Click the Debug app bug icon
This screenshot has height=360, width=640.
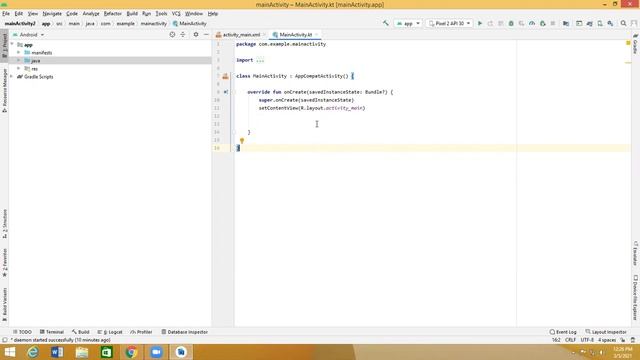(511, 24)
